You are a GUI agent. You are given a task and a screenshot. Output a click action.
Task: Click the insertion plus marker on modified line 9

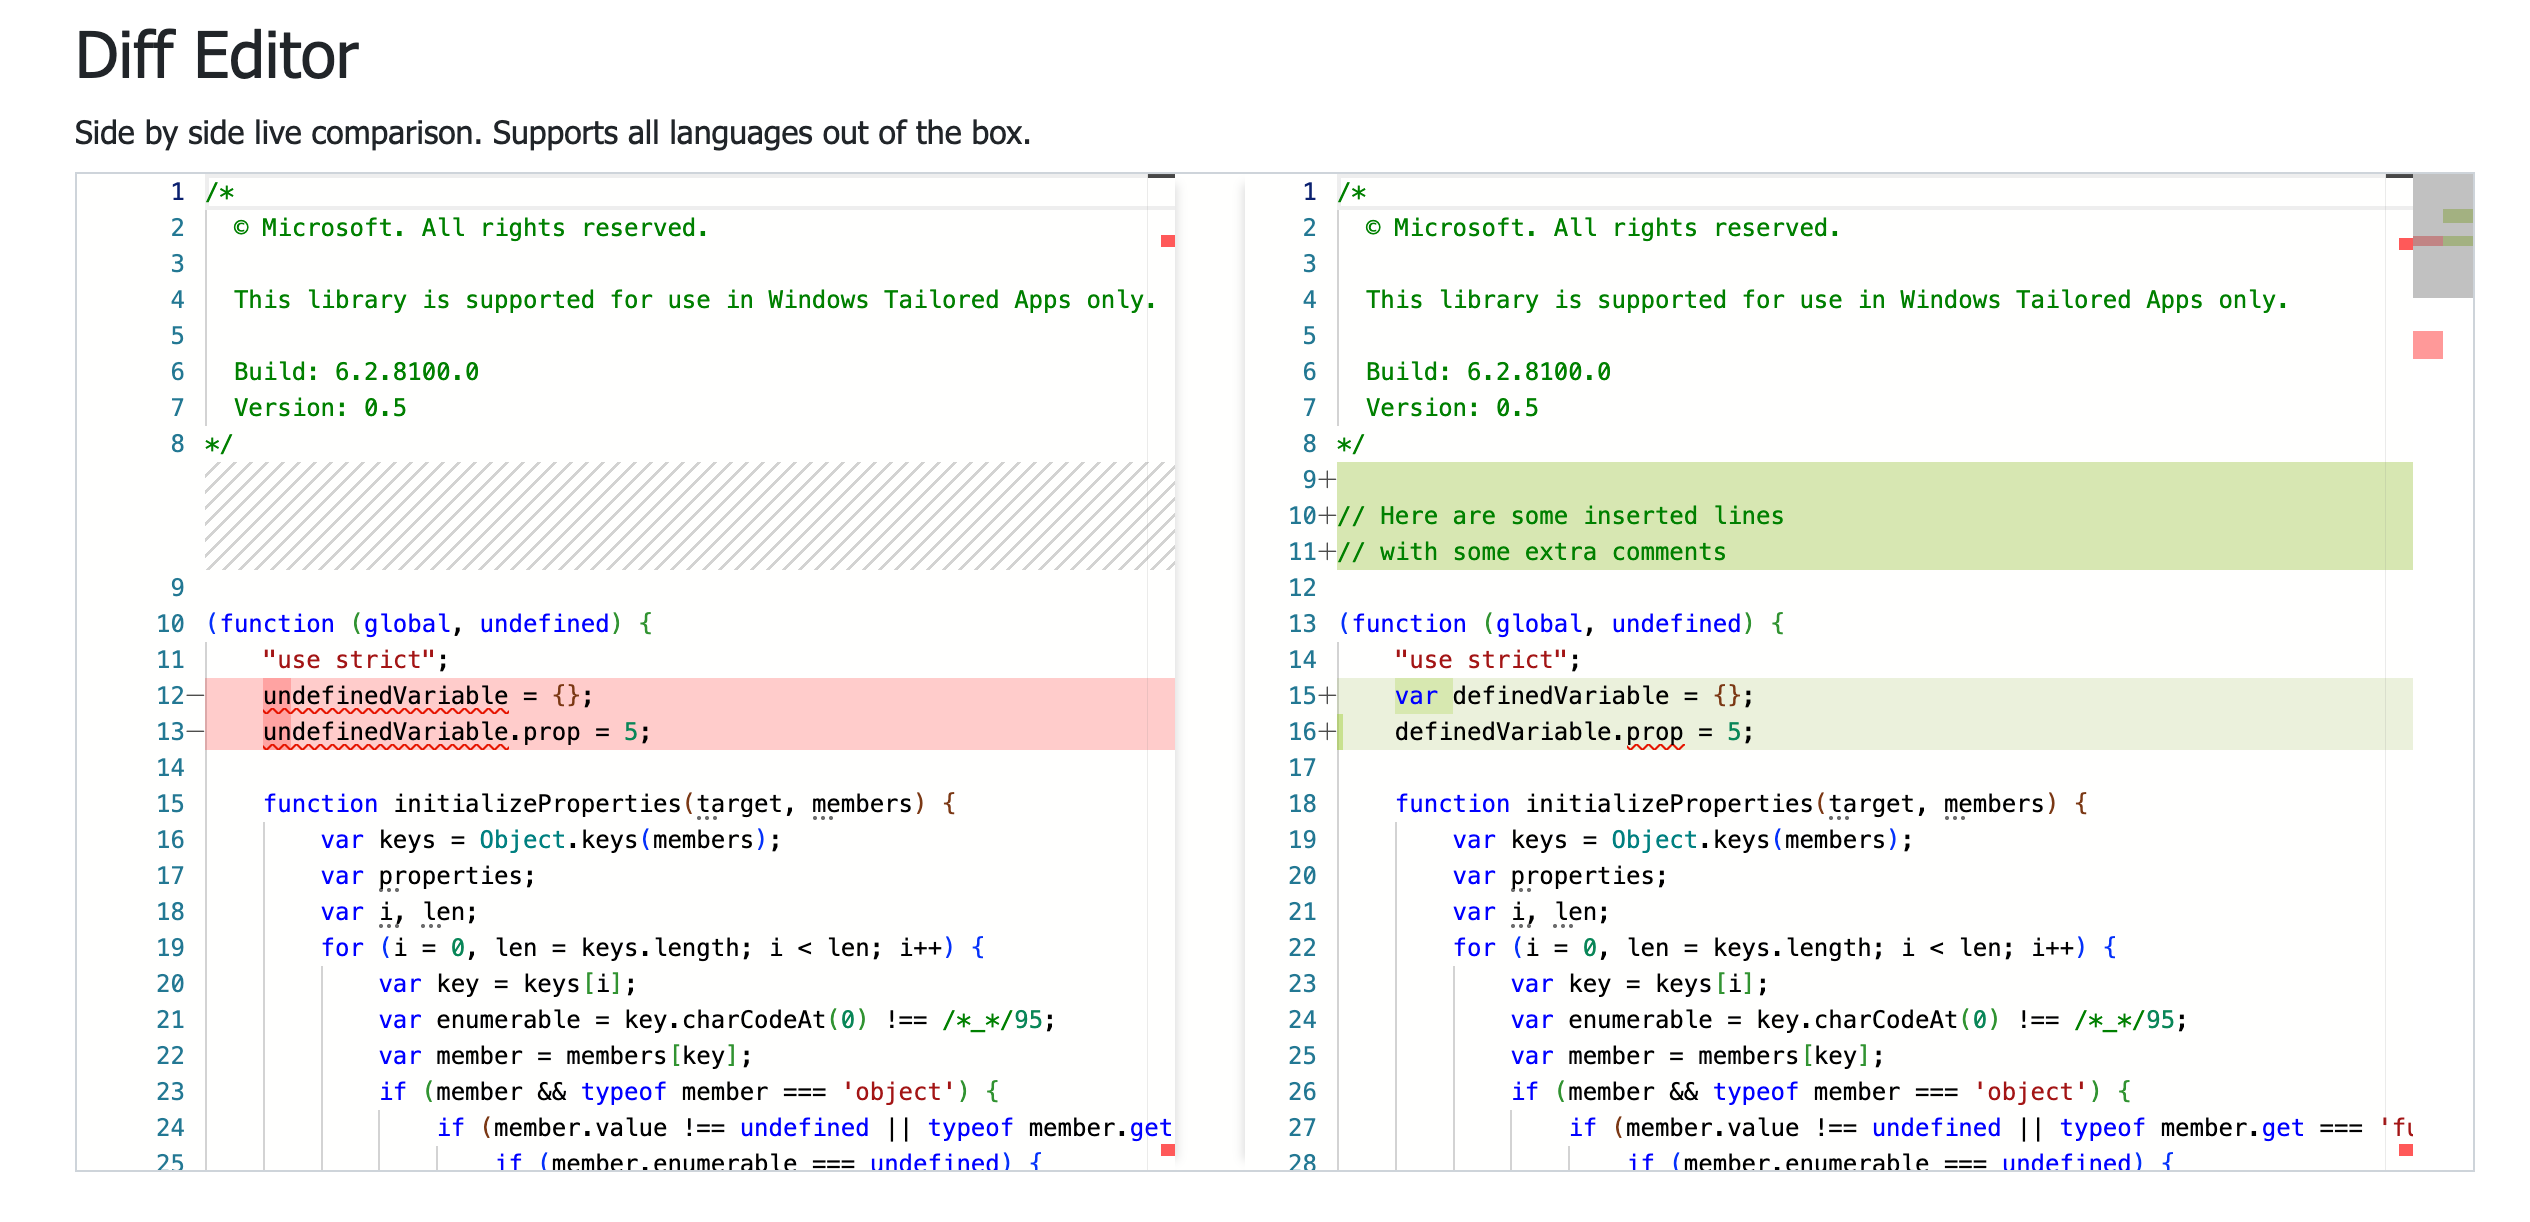click(x=1327, y=479)
